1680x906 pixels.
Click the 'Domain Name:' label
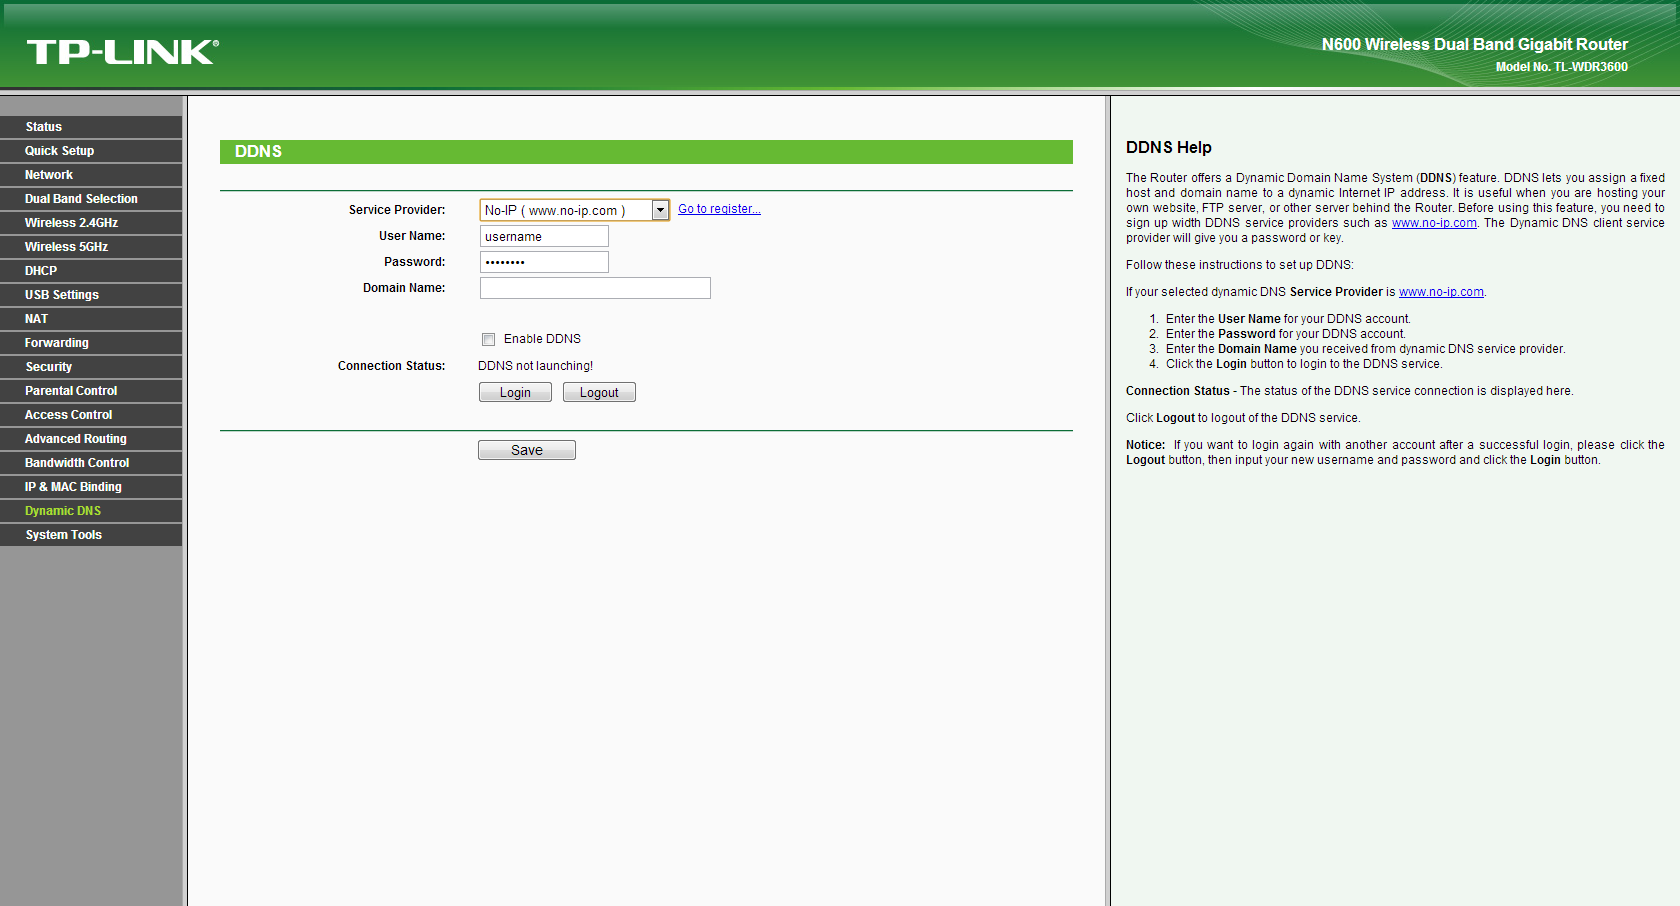click(x=404, y=288)
